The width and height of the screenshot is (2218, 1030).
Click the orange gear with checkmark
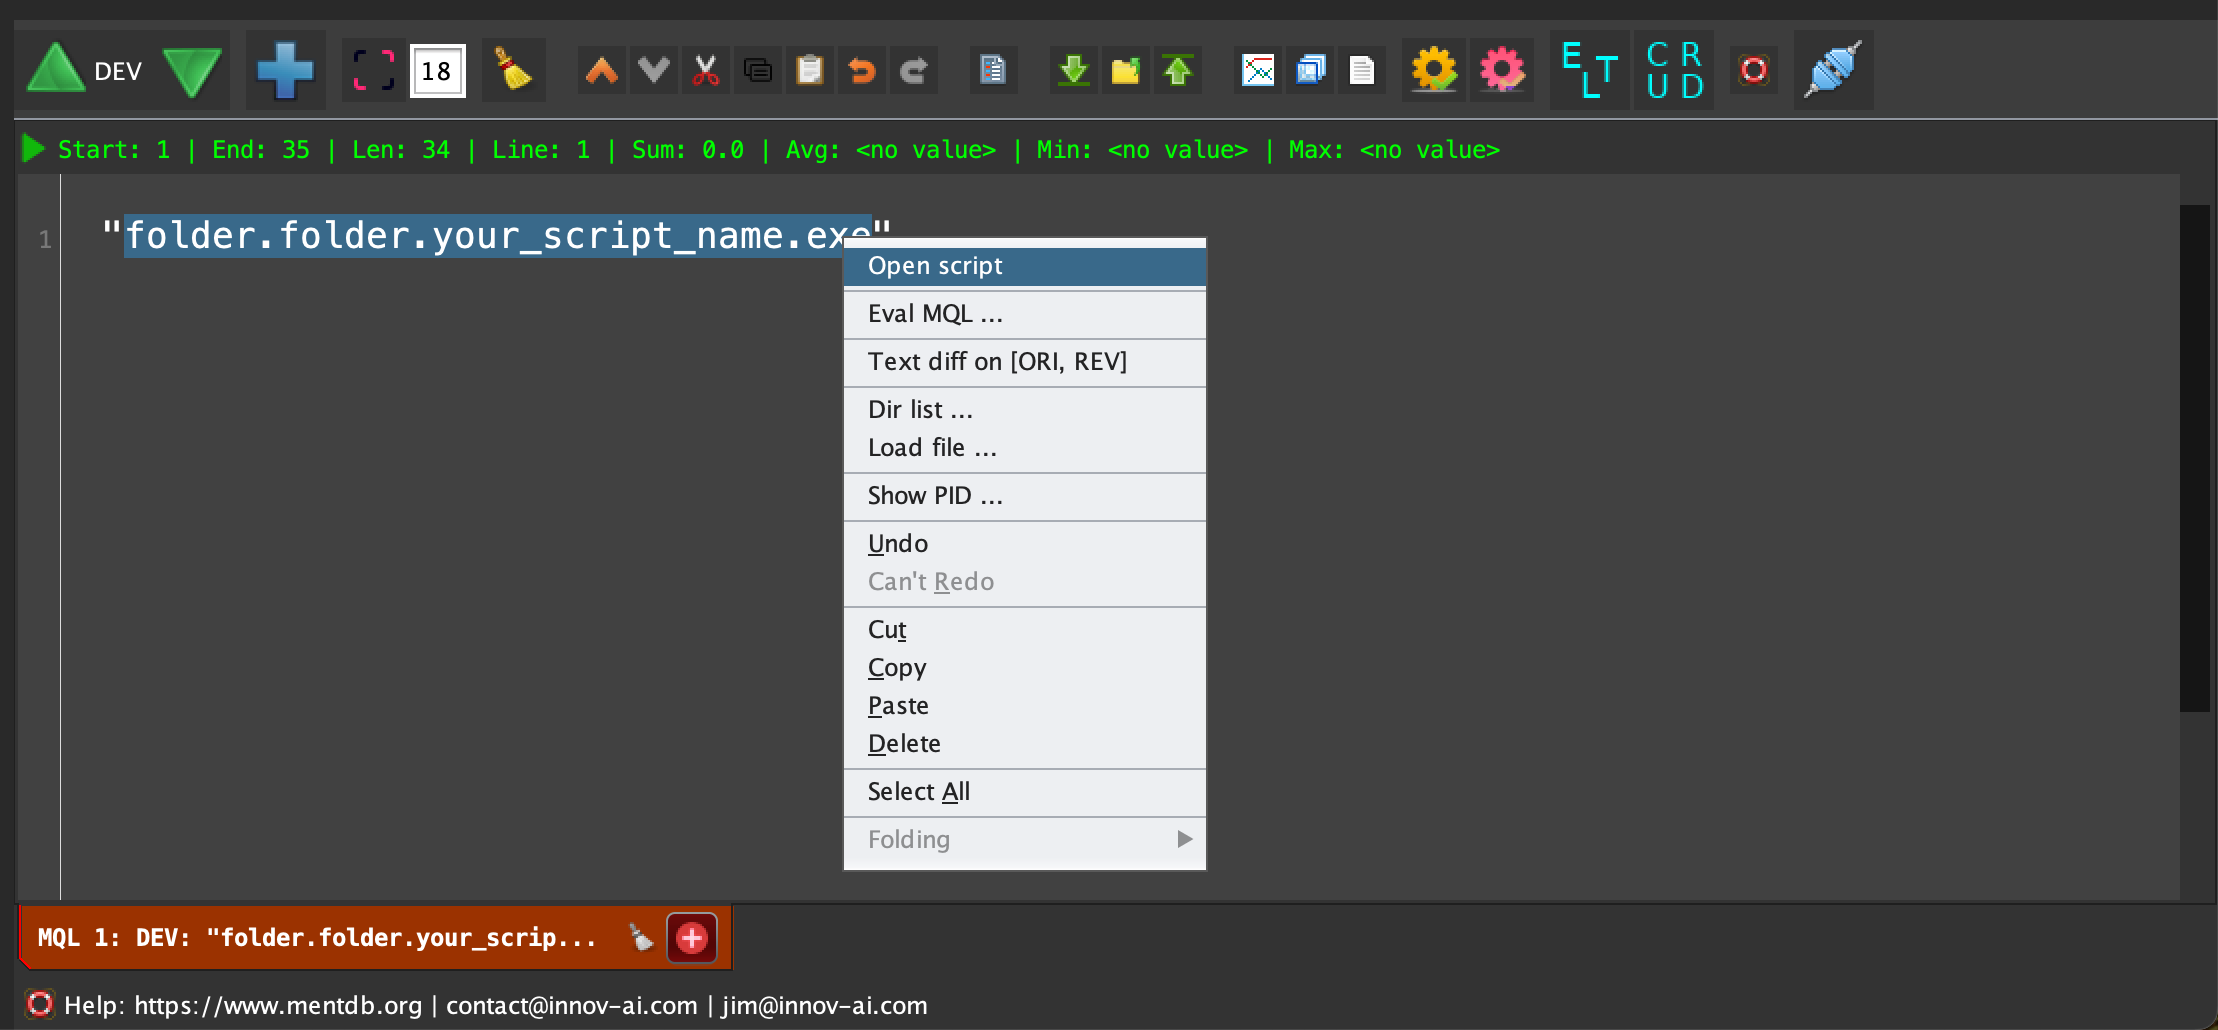1433,70
